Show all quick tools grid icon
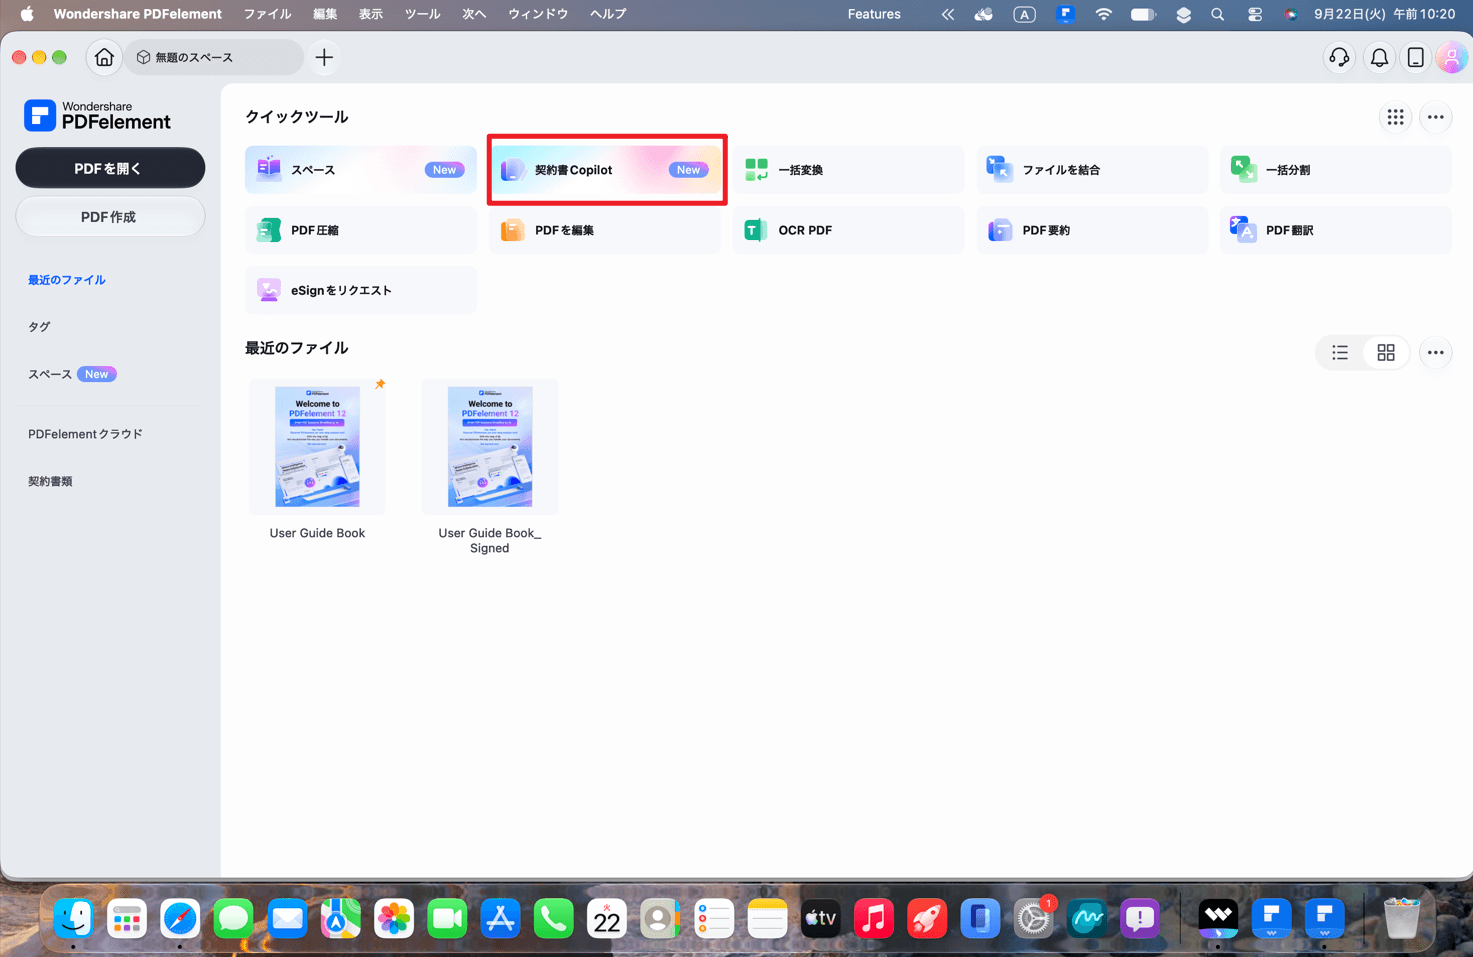This screenshot has width=1473, height=957. pyautogui.click(x=1395, y=117)
